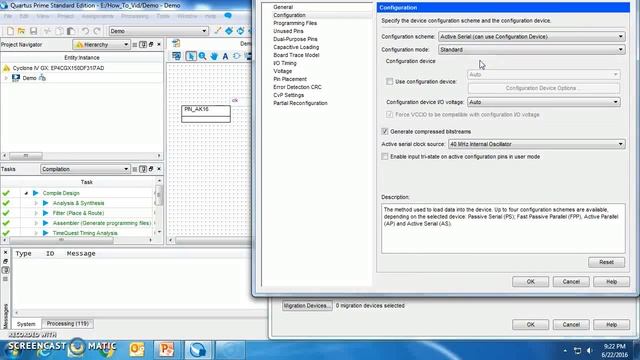Click the rotate icon beside Text tool

(237, 56)
